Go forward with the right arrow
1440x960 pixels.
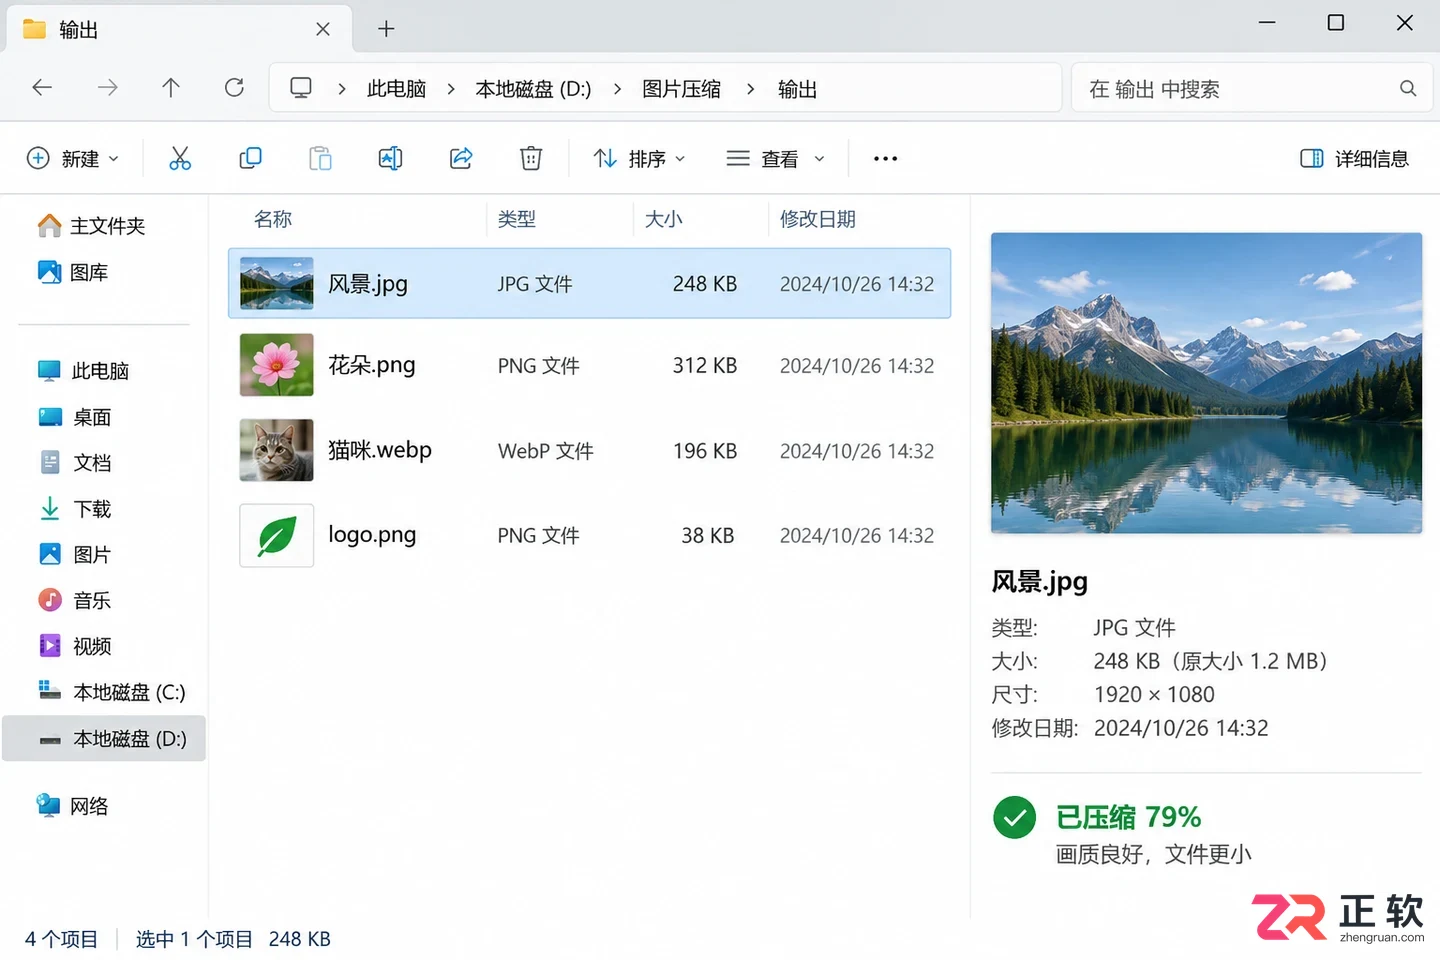107,88
